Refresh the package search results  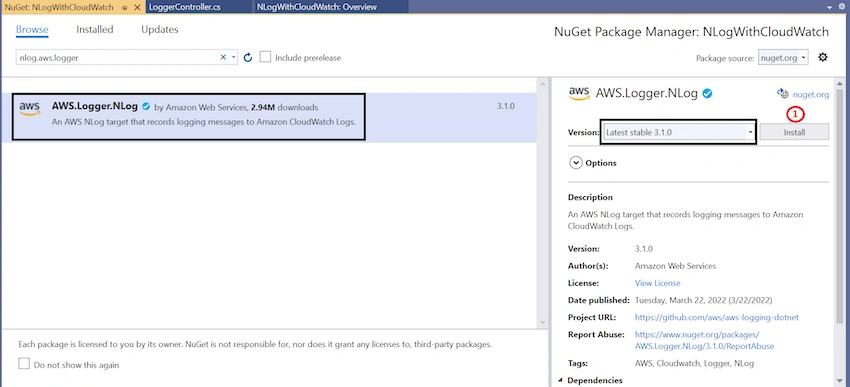pos(248,57)
